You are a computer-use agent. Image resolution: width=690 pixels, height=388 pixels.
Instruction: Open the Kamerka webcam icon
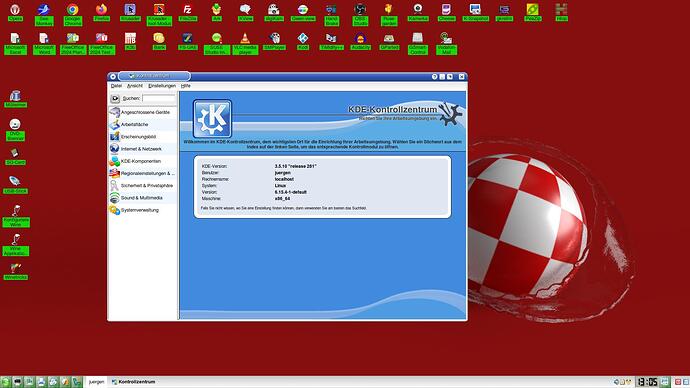(418, 13)
